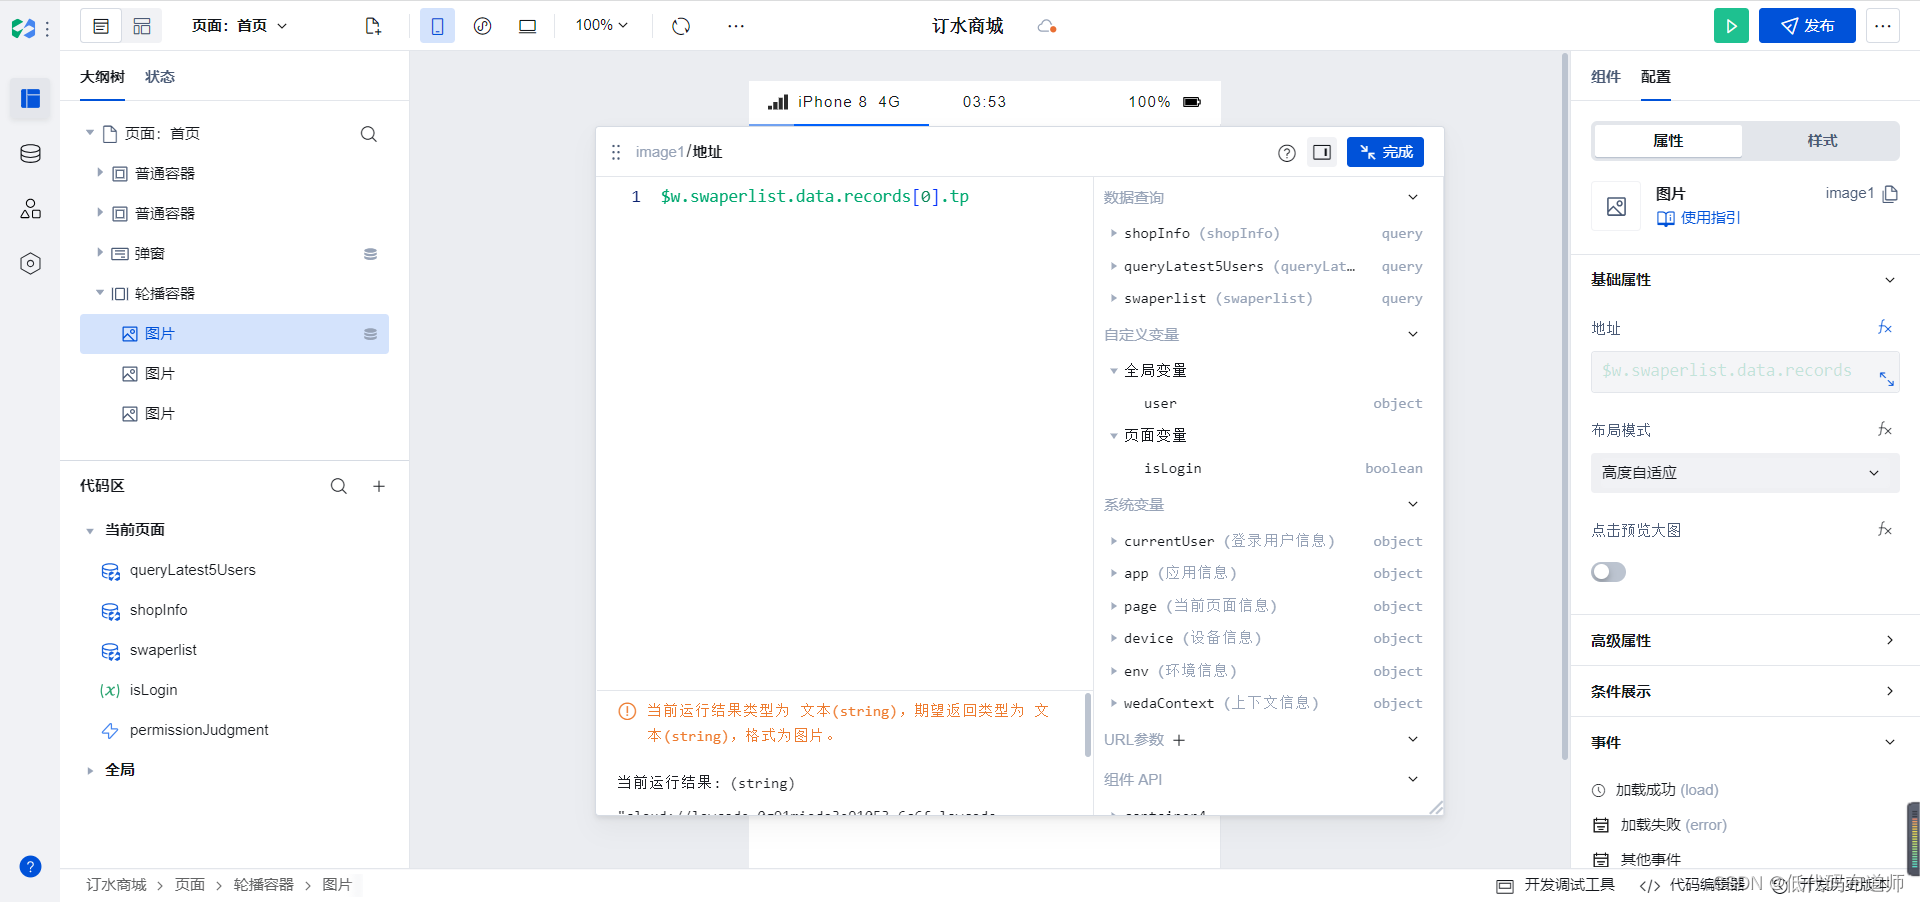Open the help question mark icon
1920x902 pixels.
coord(30,866)
